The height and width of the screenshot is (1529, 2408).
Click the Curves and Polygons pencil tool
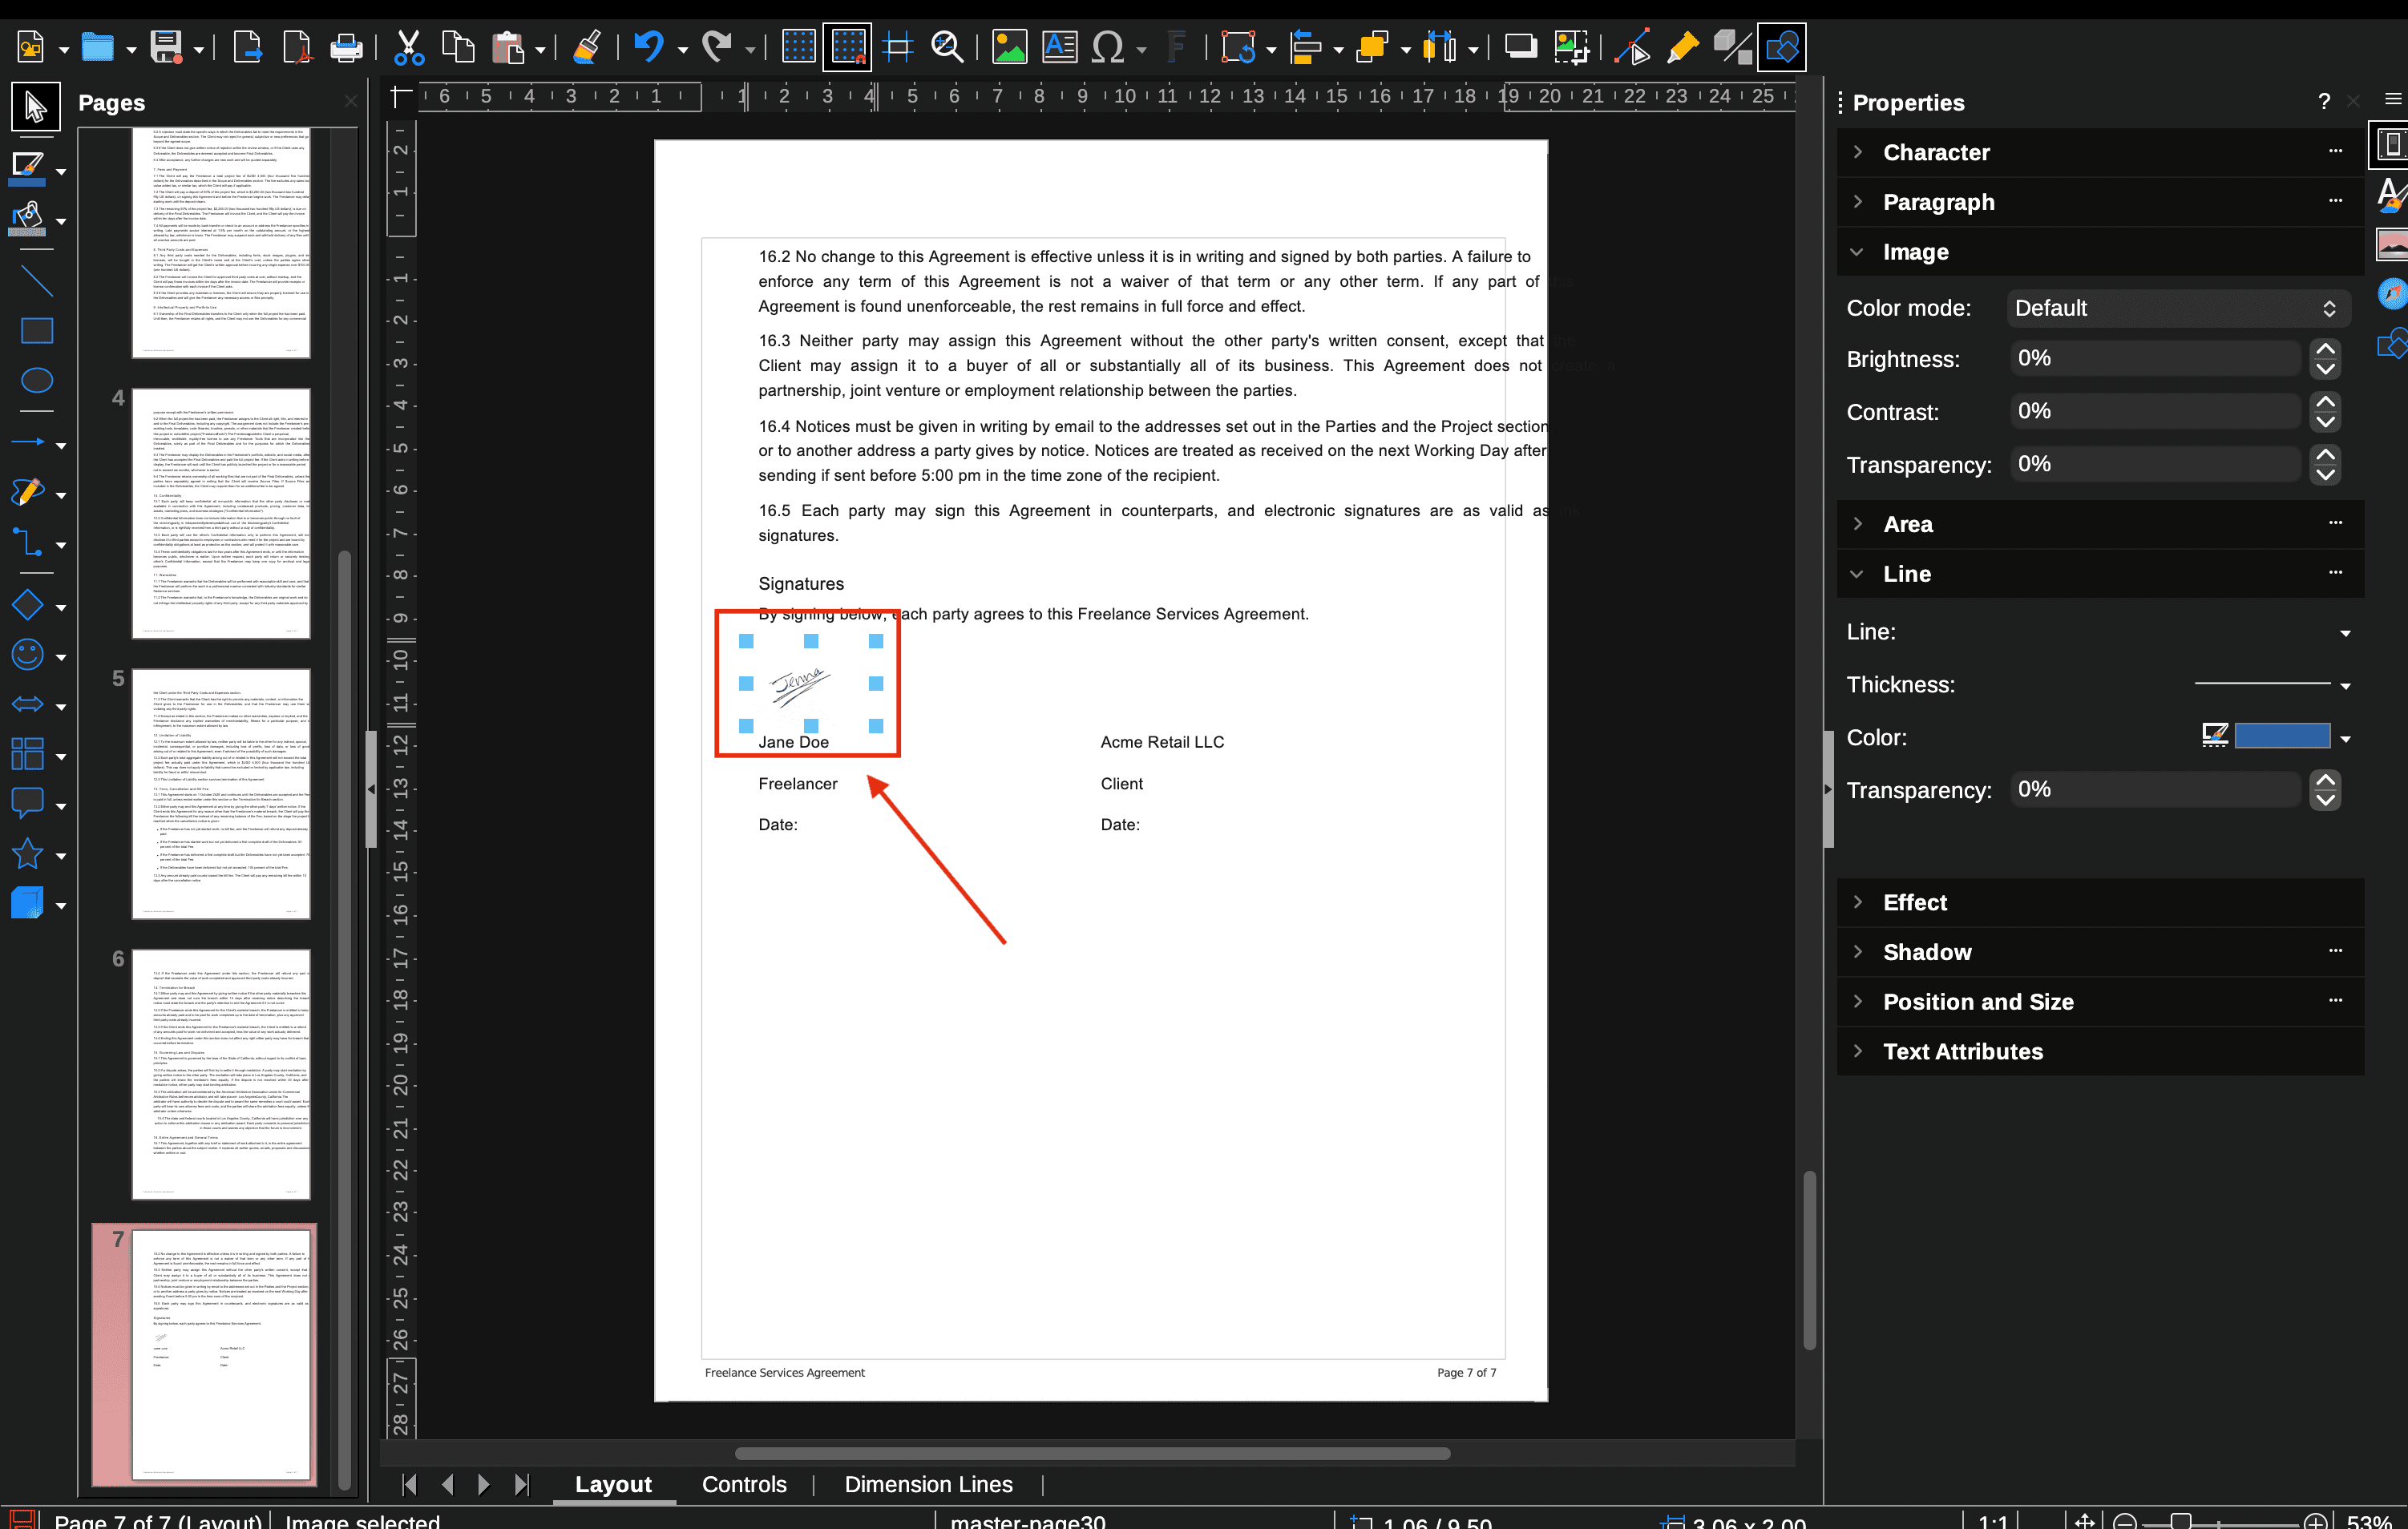27,493
